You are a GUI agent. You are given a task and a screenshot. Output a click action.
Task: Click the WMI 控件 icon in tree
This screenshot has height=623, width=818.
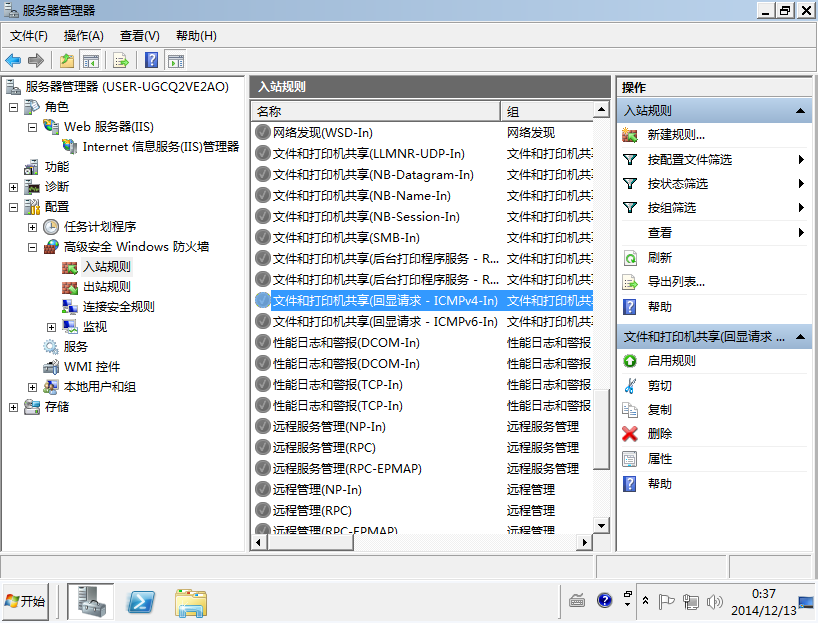(x=51, y=367)
